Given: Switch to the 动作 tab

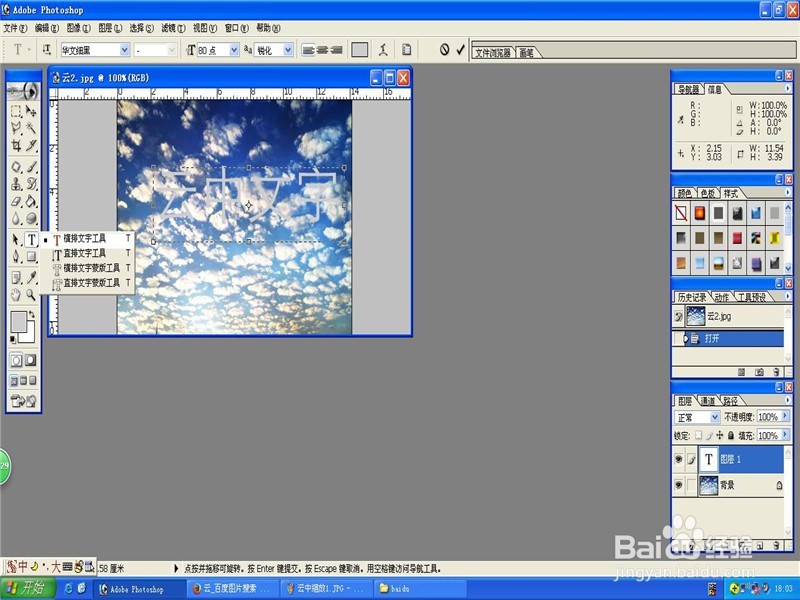Looking at the screenshot, I should click(x=721, y=297).
